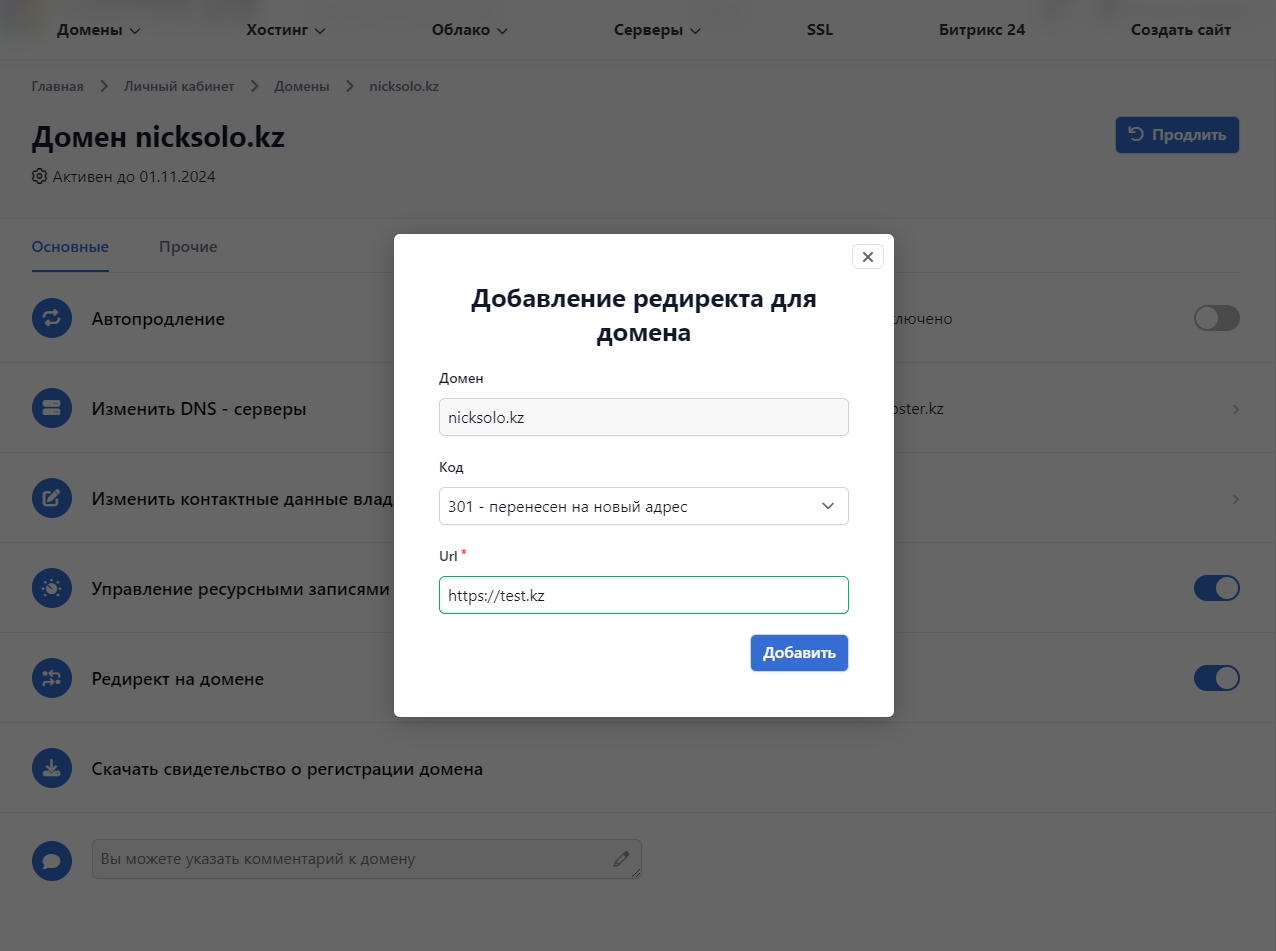Click the pencil icon in comment field
This screenshot has width=1276, height=951.
tap(622, 859)
